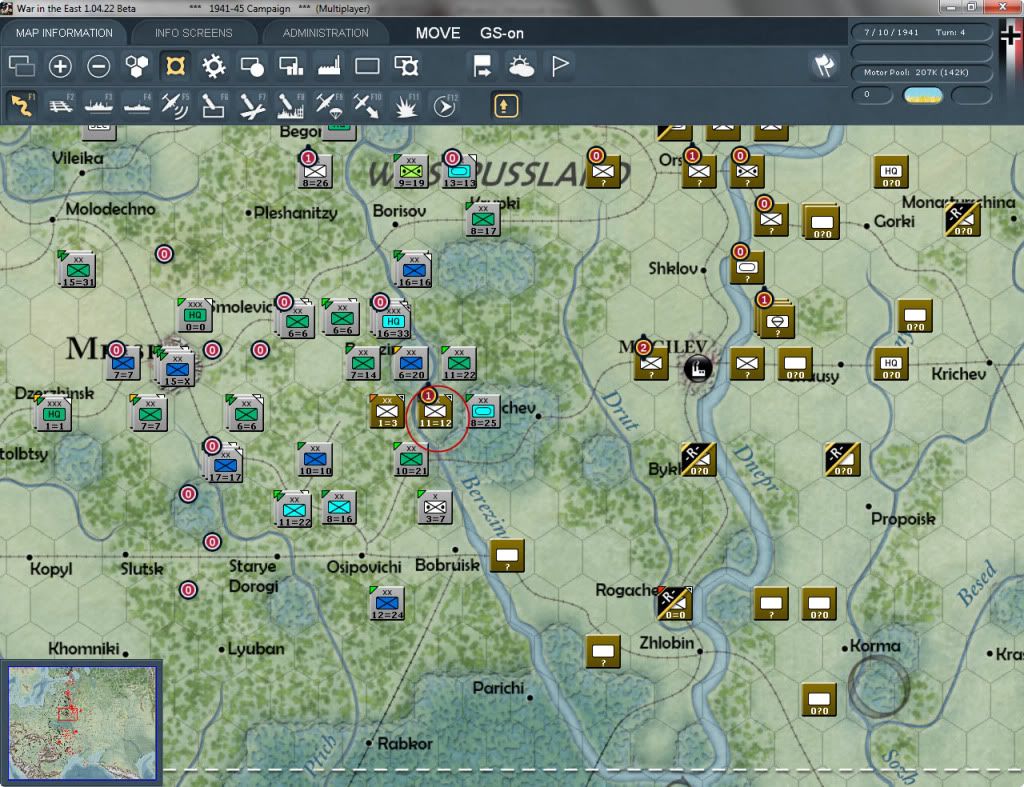Screen dimensions: 1024x787
Task: Select the cyan HQ stack labeled 16=33
Action: pyautogui.click(x=392, y=321)
